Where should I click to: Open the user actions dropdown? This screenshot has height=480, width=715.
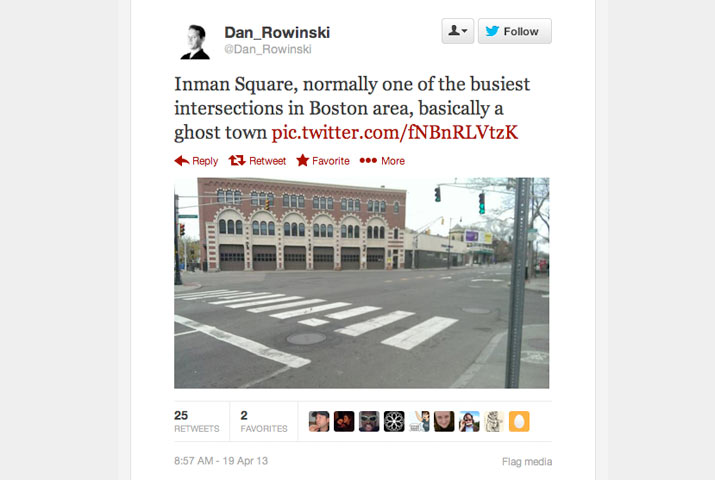click(x=457, y=31)
